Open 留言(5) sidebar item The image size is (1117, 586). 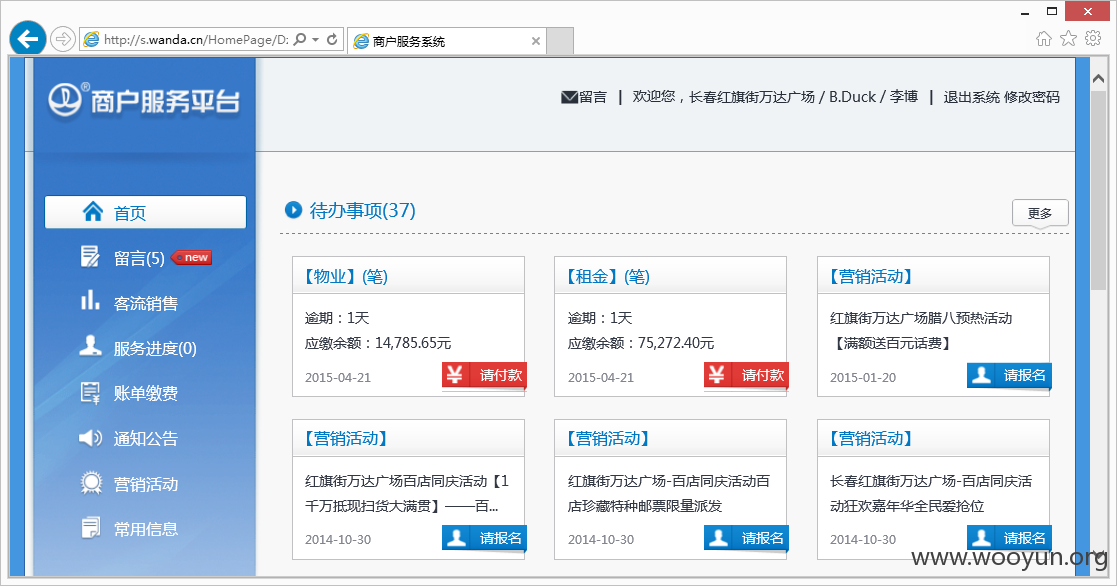tap(139, 258)
